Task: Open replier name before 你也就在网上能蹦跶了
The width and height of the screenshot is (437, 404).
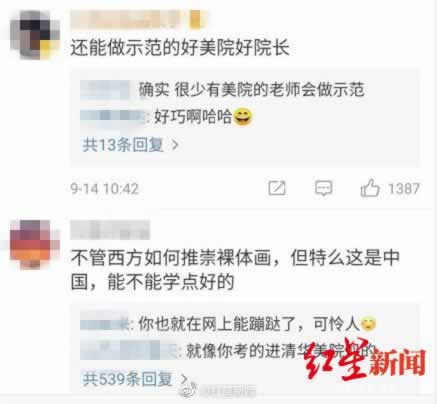Action: tap(105, 323)
